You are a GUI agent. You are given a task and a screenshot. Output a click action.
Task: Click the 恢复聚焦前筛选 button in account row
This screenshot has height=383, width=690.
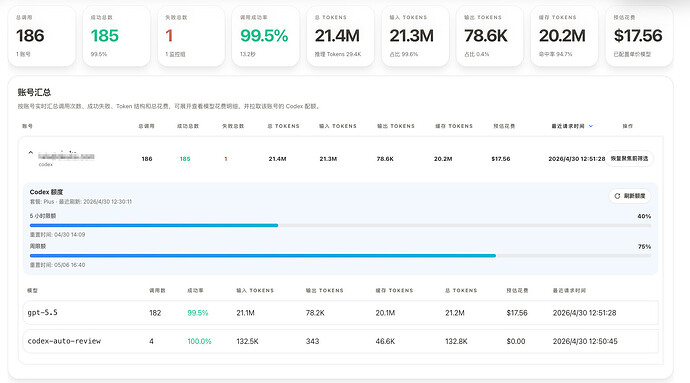click(629, 158)
